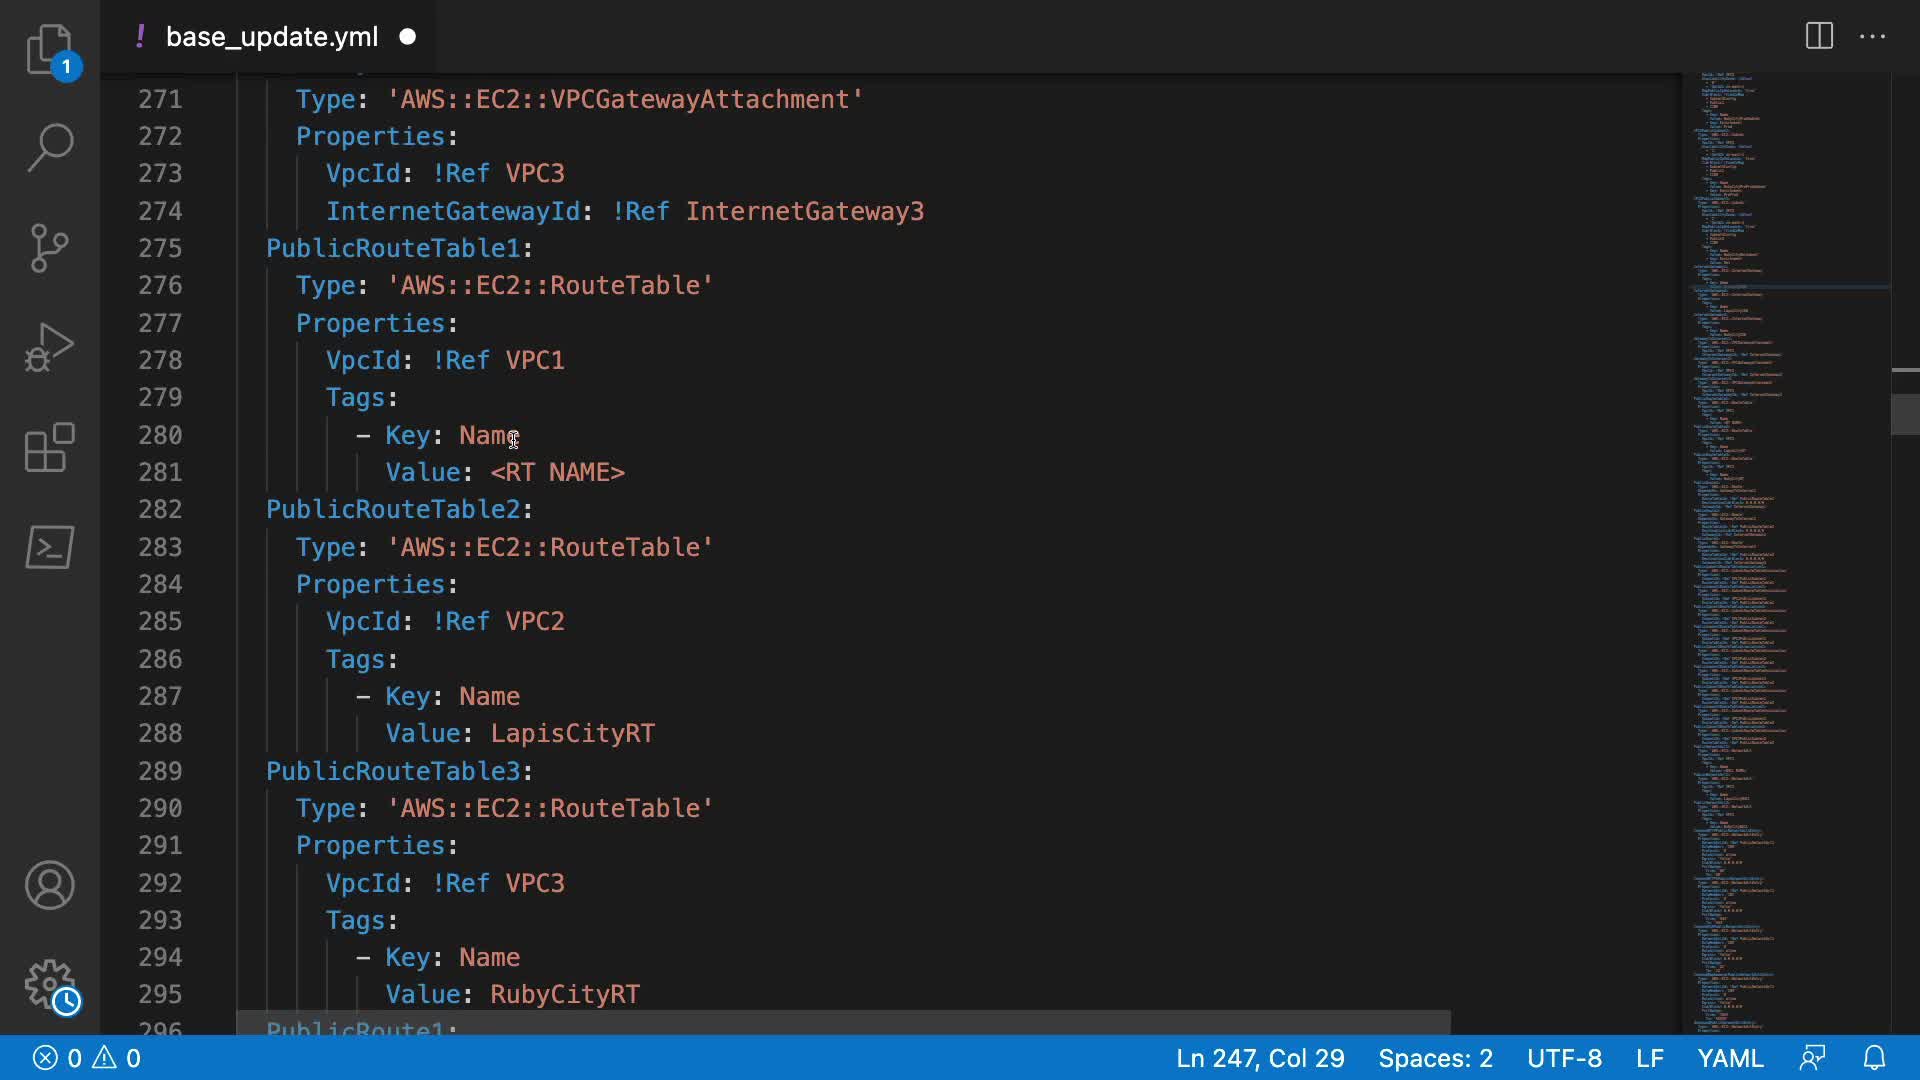
Task: Open the UTF-8 encoding selector
Action: 1564,1058
